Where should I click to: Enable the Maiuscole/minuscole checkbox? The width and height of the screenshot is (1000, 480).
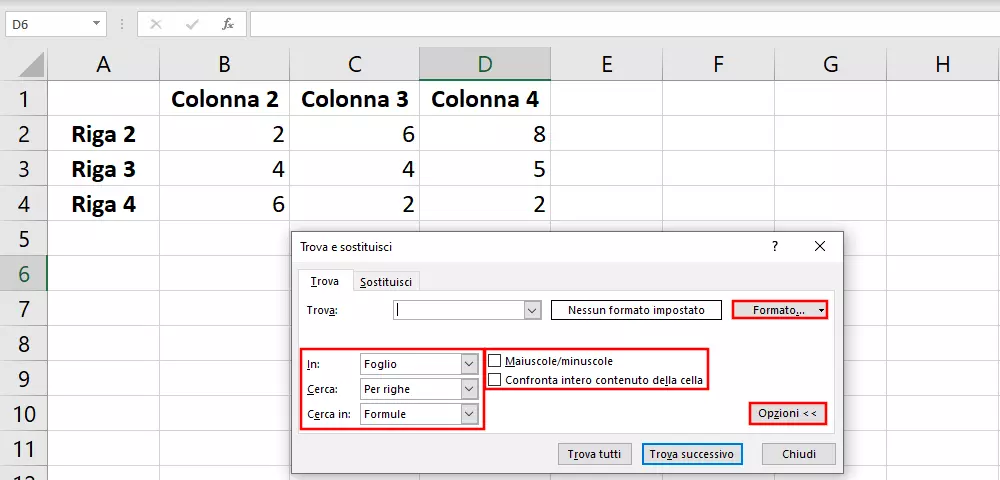coord(494,361)
